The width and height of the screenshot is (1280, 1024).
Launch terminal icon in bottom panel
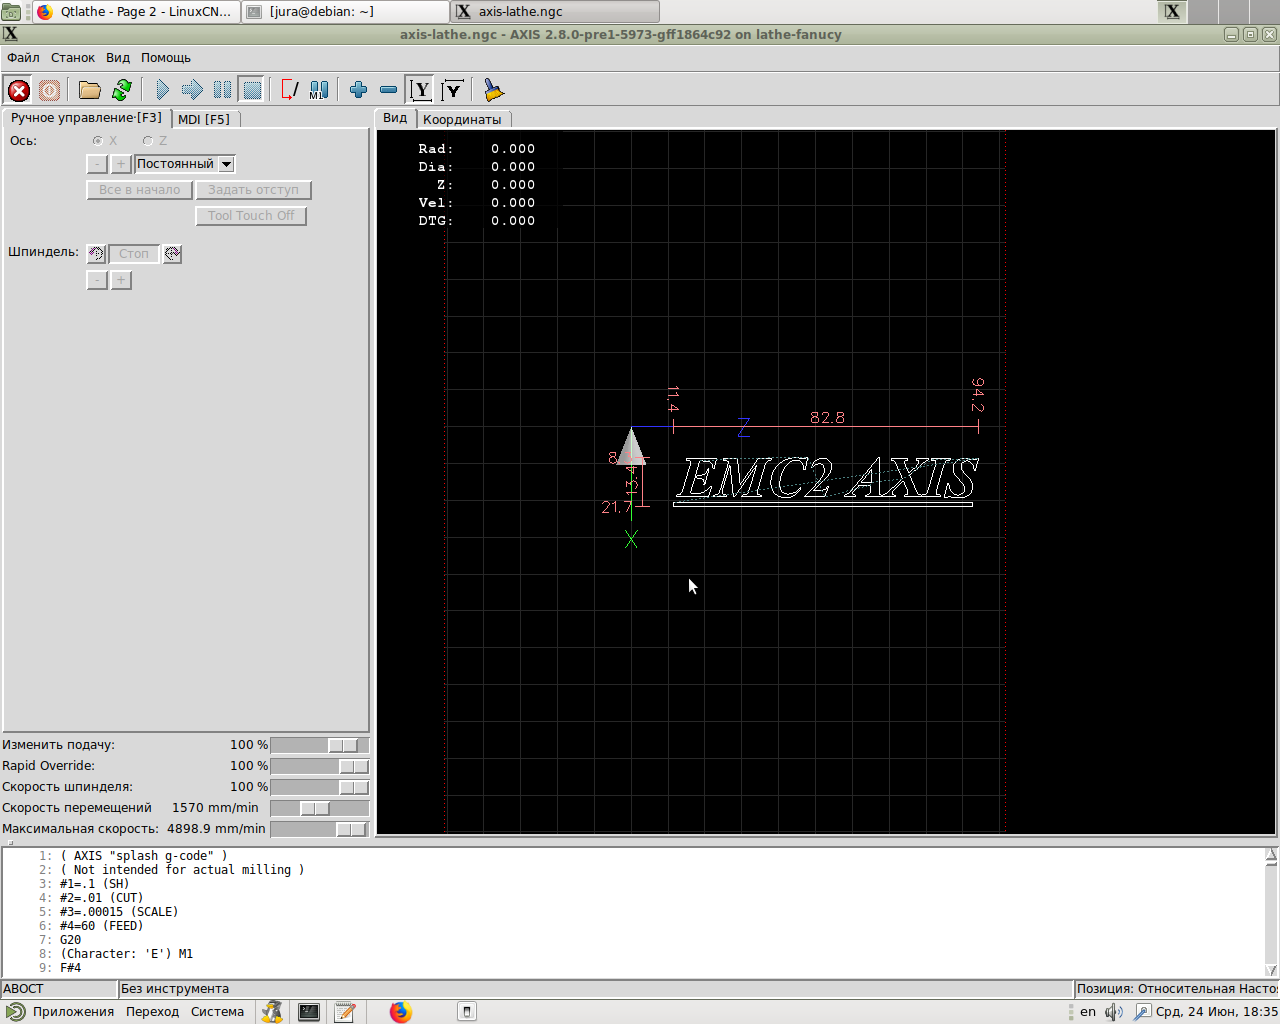309,1012
